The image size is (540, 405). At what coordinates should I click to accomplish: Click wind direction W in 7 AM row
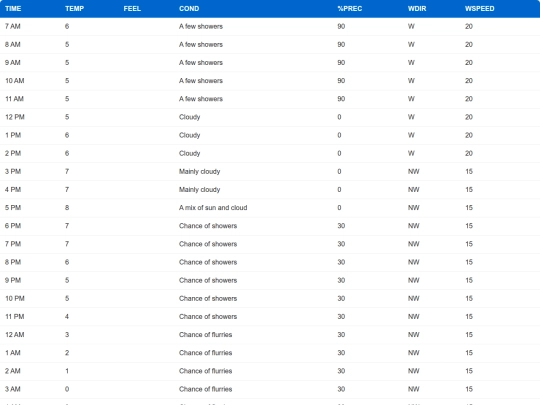411,27
